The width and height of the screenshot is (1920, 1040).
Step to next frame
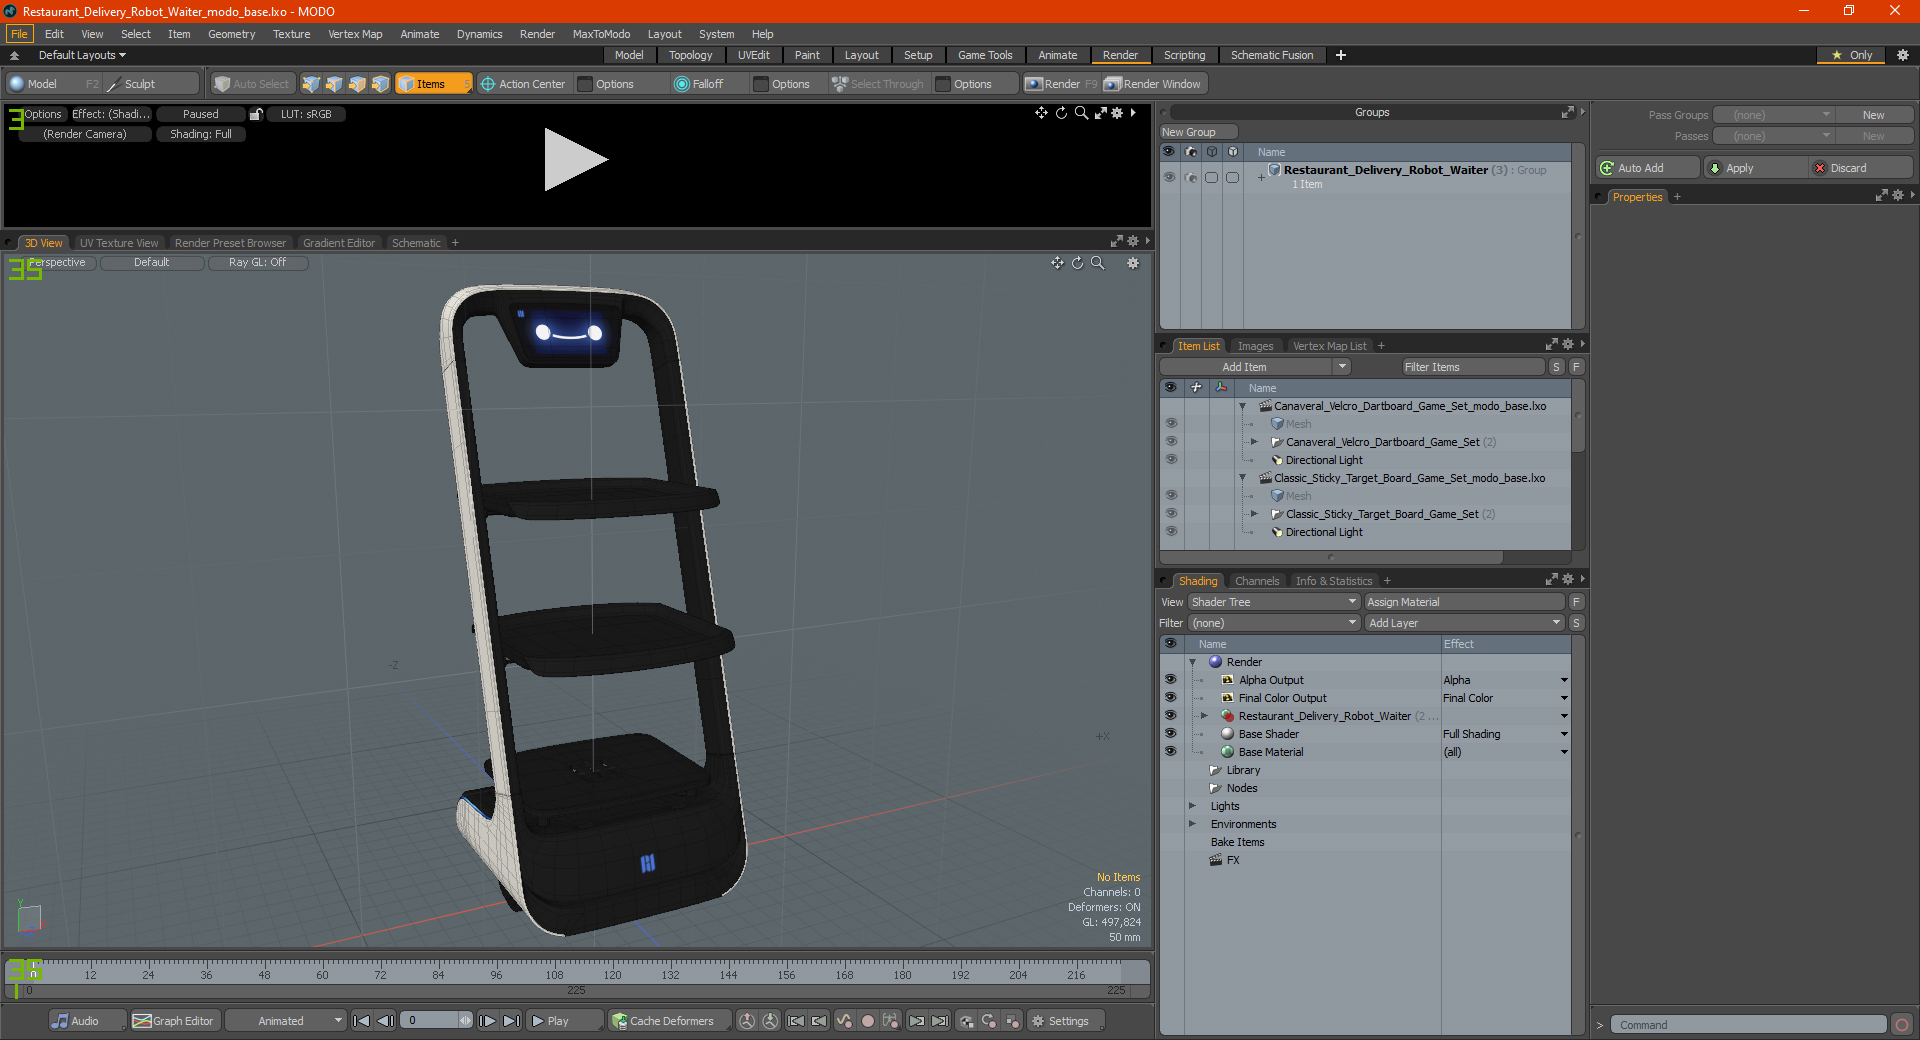point(488,1021)
